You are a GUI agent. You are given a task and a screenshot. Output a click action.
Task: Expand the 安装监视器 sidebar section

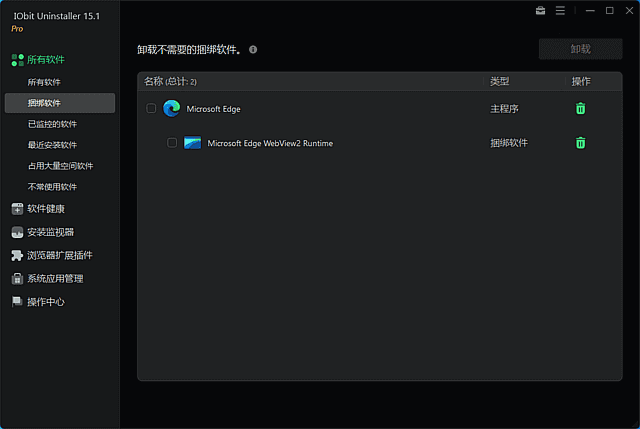click(50, 232)
